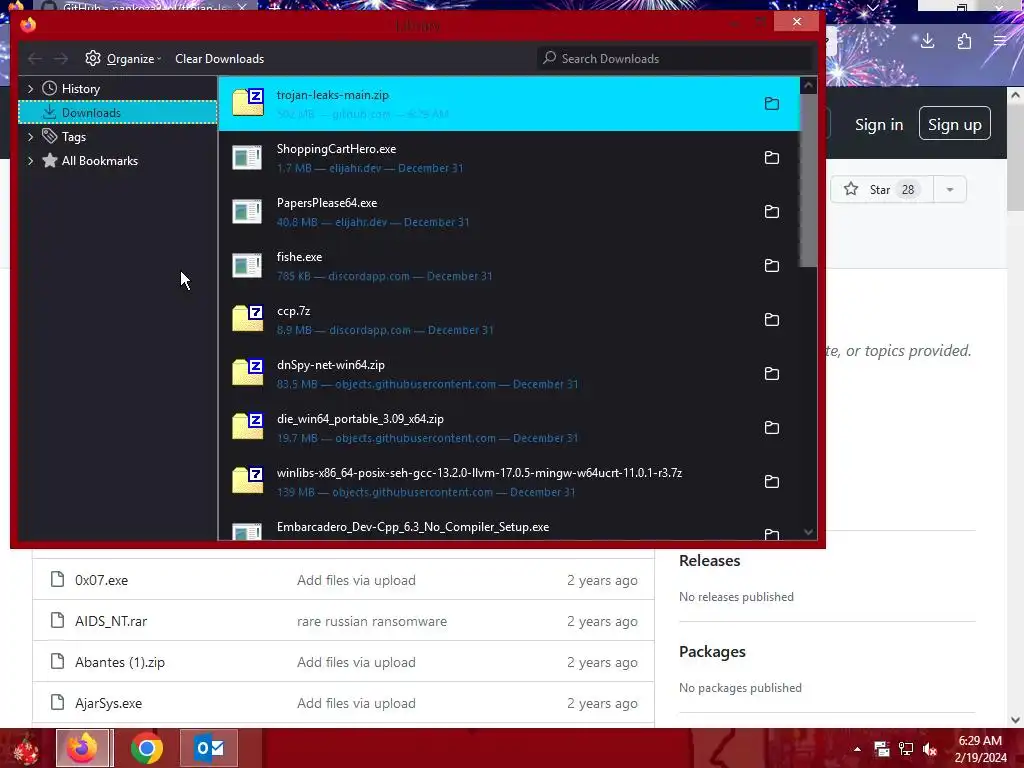Image resolution: width=1024 pixels, height=768 pixels.
Task: Show die_win64_portable_3.09_x64.zip in folder
Action: 771,428
